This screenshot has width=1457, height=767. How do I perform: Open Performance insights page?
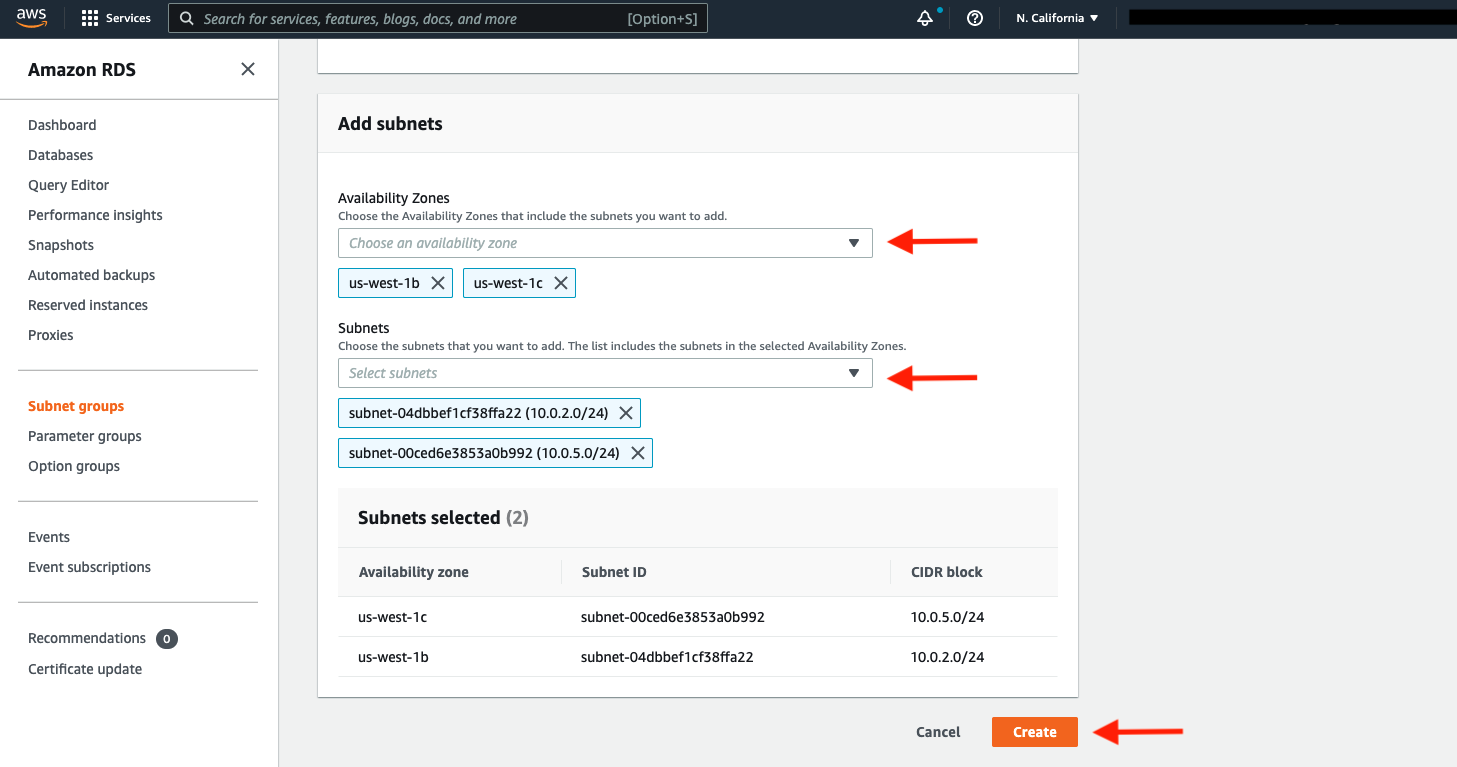tap(95, 215)
